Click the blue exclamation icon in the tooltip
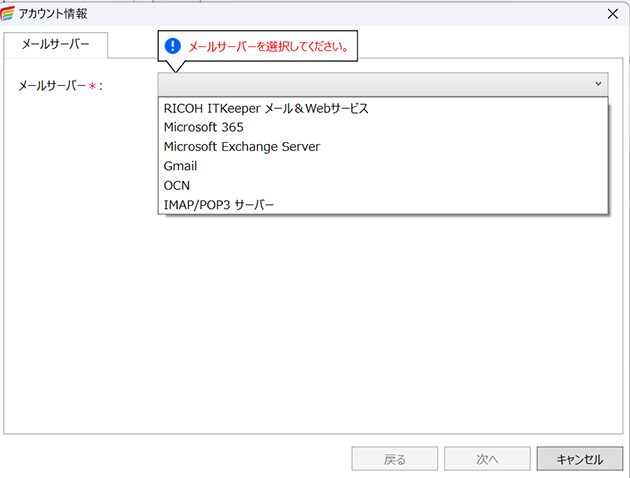The width and height of the screenshot is (630, 478). [173, 46]
